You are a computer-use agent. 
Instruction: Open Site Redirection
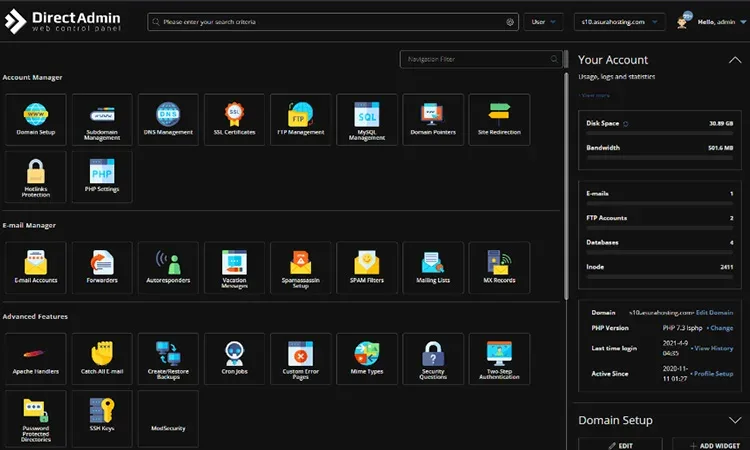499,120
